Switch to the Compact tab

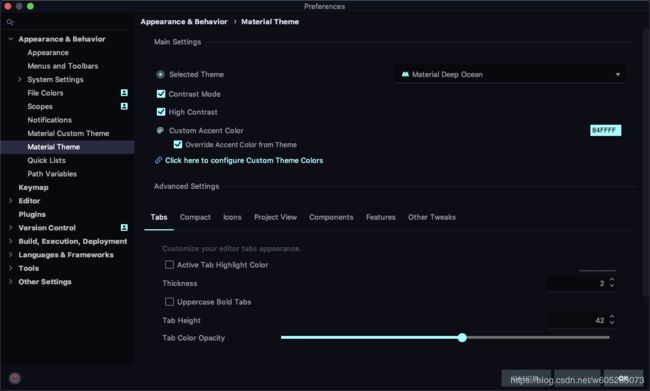(195, 217)
